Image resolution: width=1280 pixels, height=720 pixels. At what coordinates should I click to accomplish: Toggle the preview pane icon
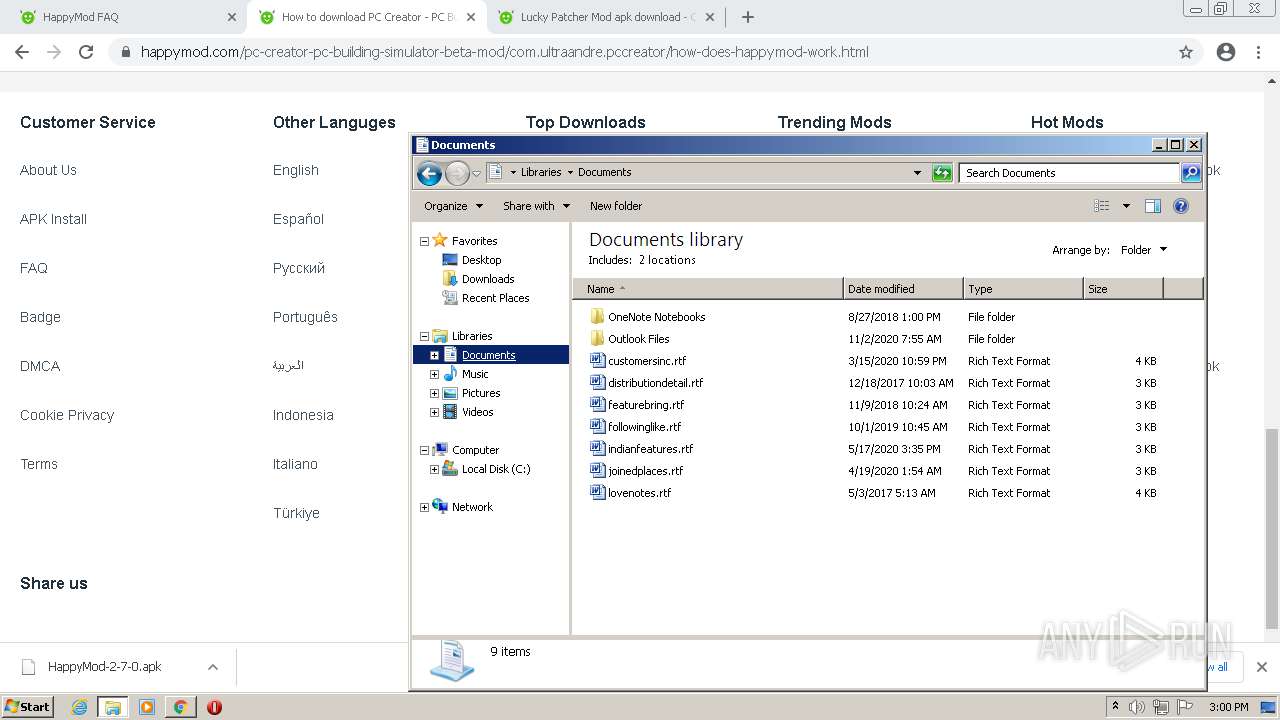click(1153, 206)
